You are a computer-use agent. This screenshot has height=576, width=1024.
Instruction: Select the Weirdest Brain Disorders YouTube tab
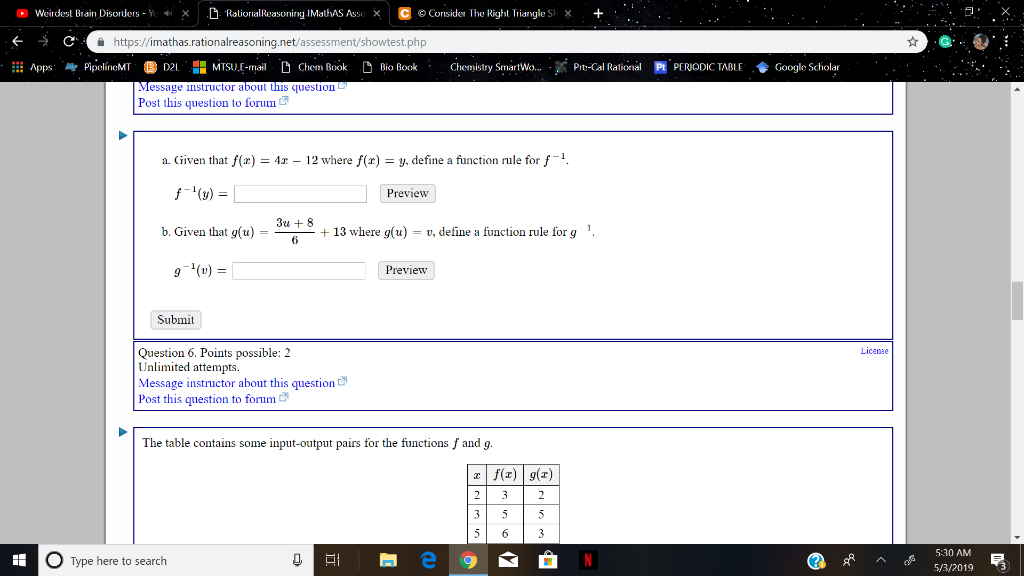pos(85,15)
